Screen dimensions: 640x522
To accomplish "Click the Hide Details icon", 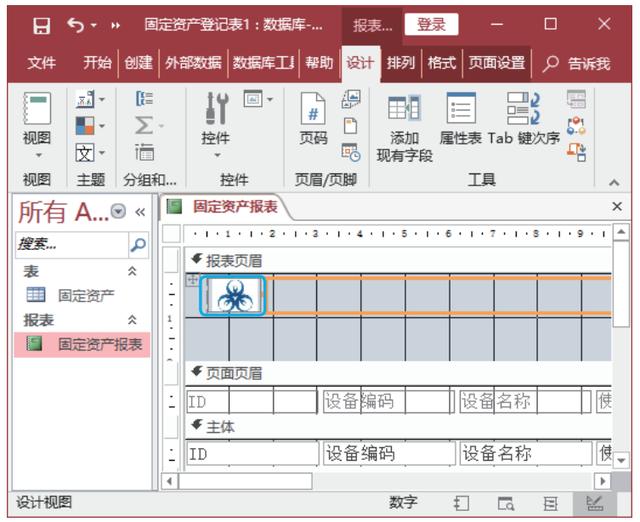I will pyautogui.click(x=144, y=153).
